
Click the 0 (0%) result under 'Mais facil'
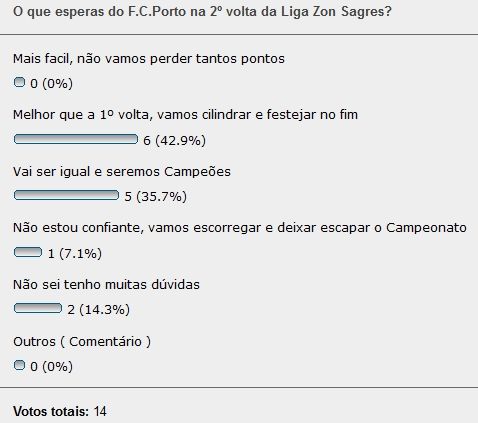(51, 83)
